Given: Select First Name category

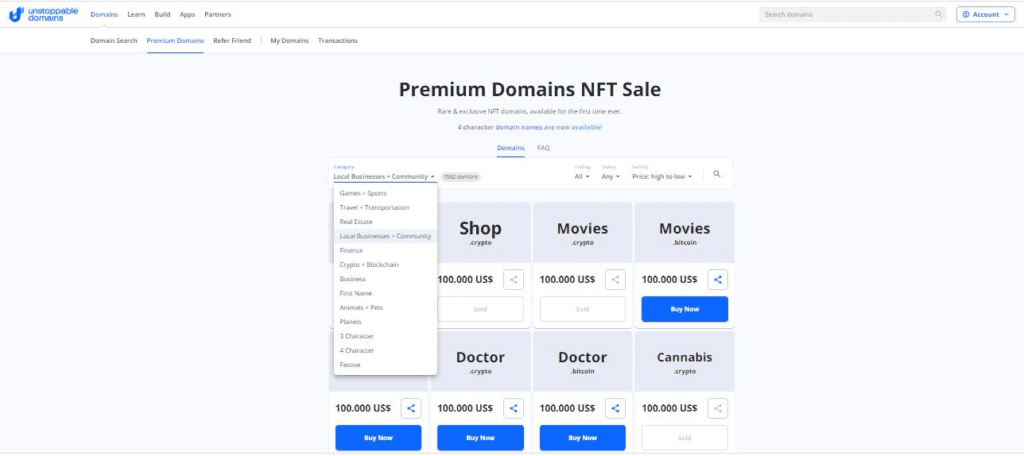Looking at the screenshot, I should (x=385, y=293).
